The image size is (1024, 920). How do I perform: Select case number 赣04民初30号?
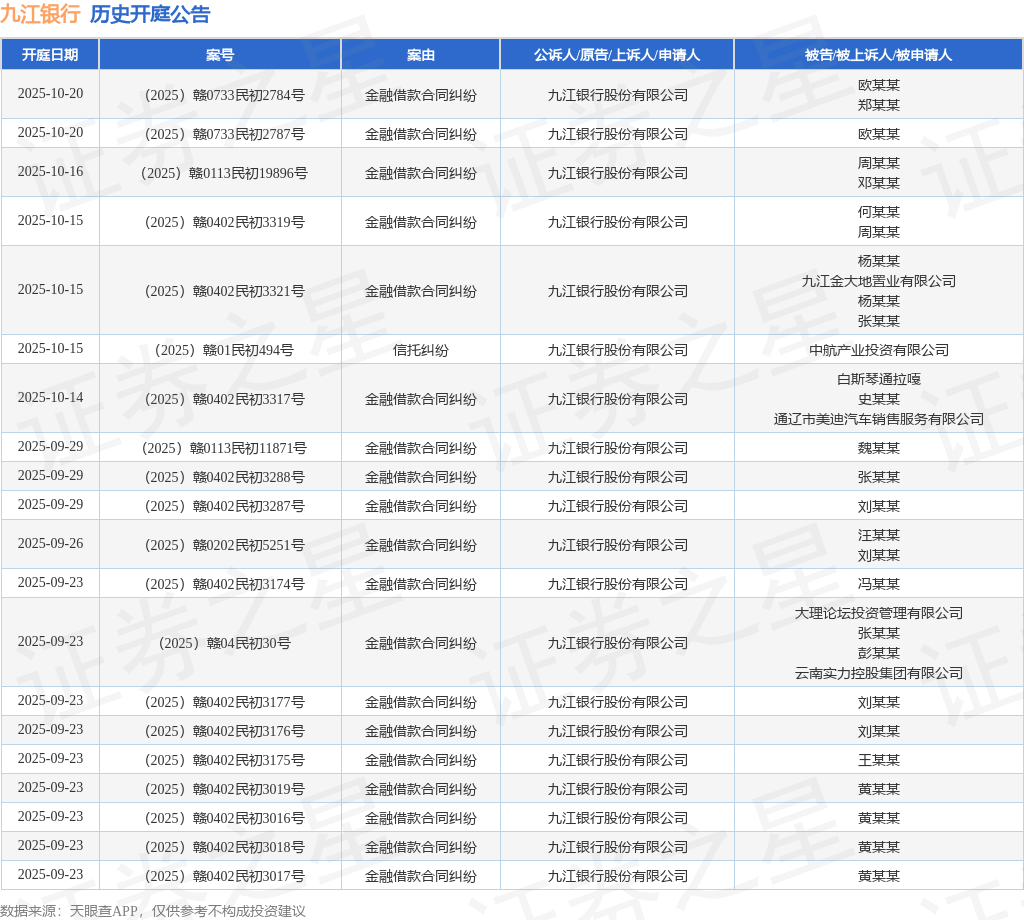click(225, 643)
